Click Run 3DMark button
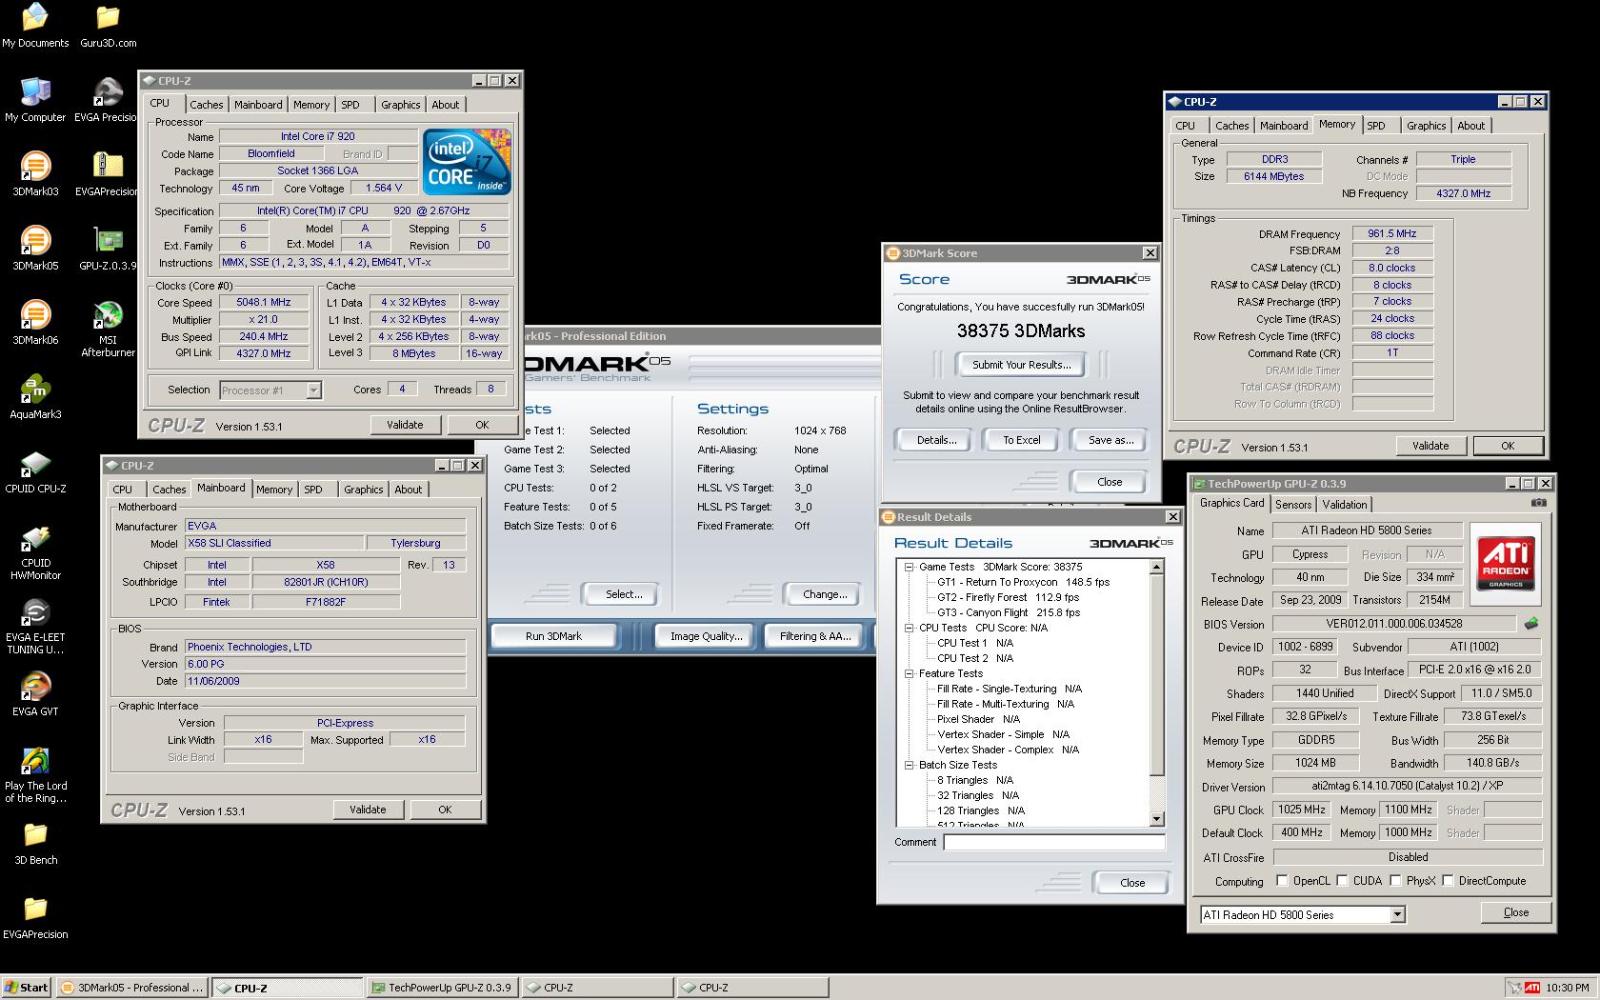This screenshot has width=1600, height=1000. [554, 636]
